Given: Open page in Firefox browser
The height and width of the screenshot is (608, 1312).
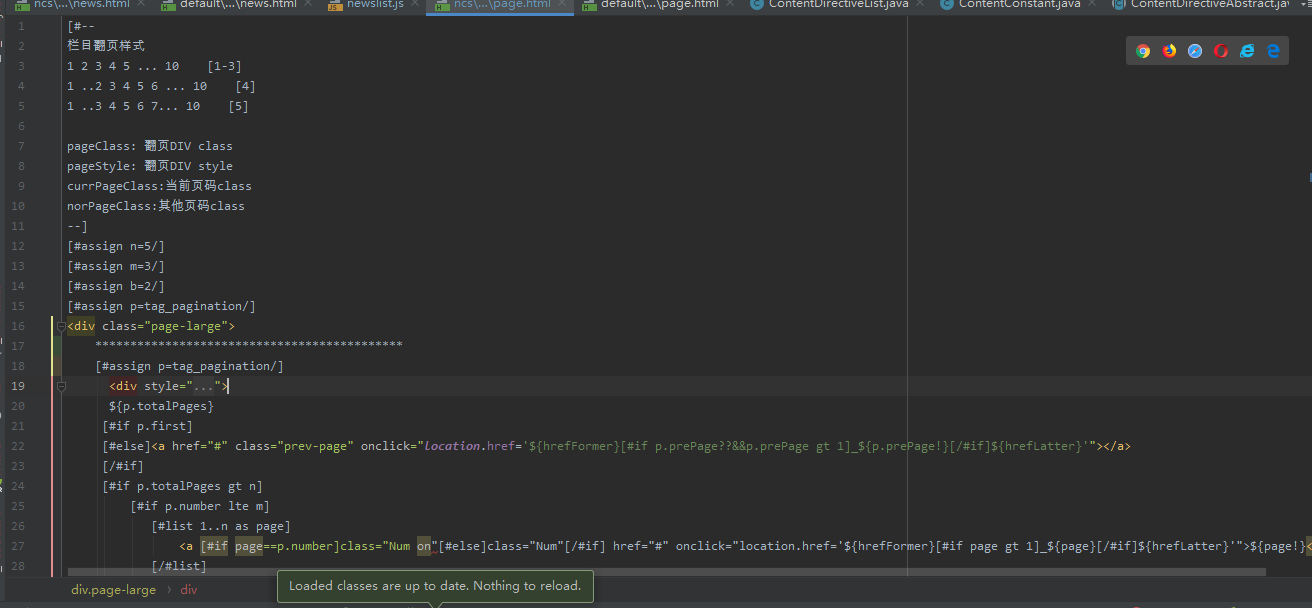Looking at the screenshot, I should point(1169,51).
